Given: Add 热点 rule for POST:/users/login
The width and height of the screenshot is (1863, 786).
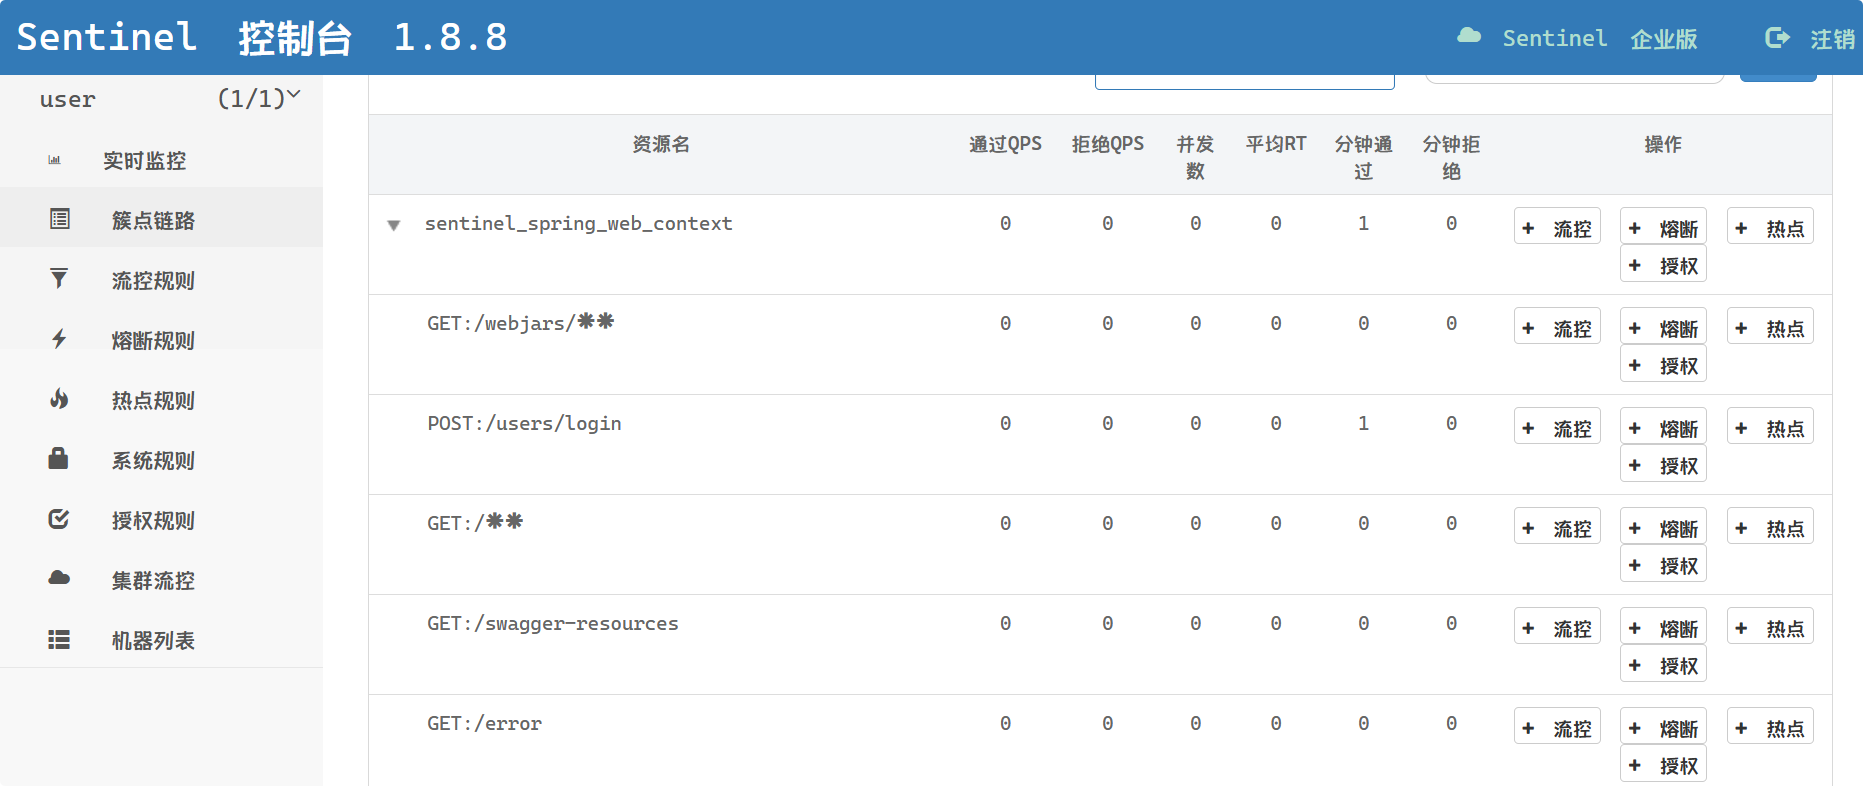Looking at the screenshot, I should (1770, 427).
